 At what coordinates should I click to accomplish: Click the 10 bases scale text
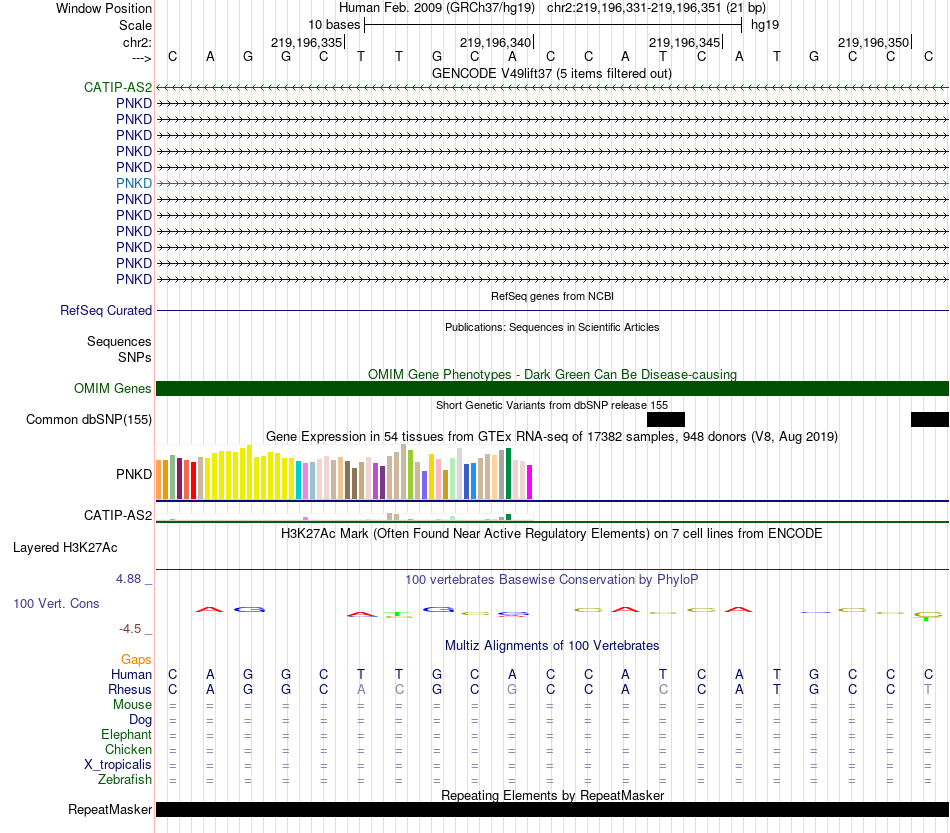click(334, 25)
